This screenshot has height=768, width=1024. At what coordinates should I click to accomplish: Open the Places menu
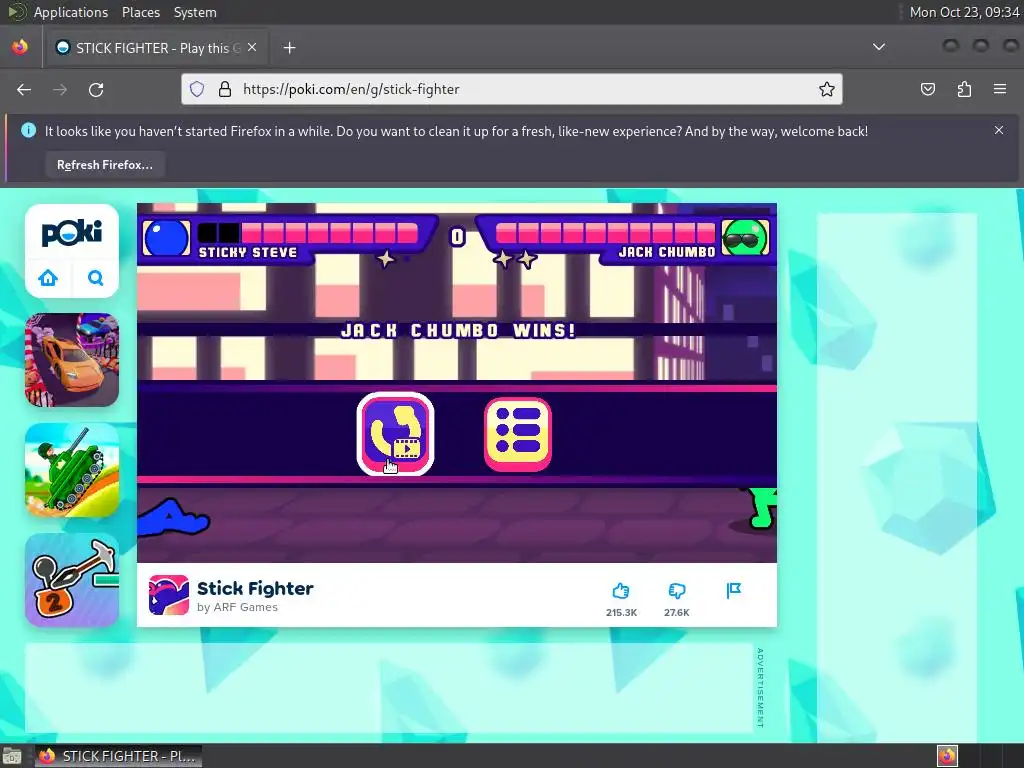coord(140,12)
